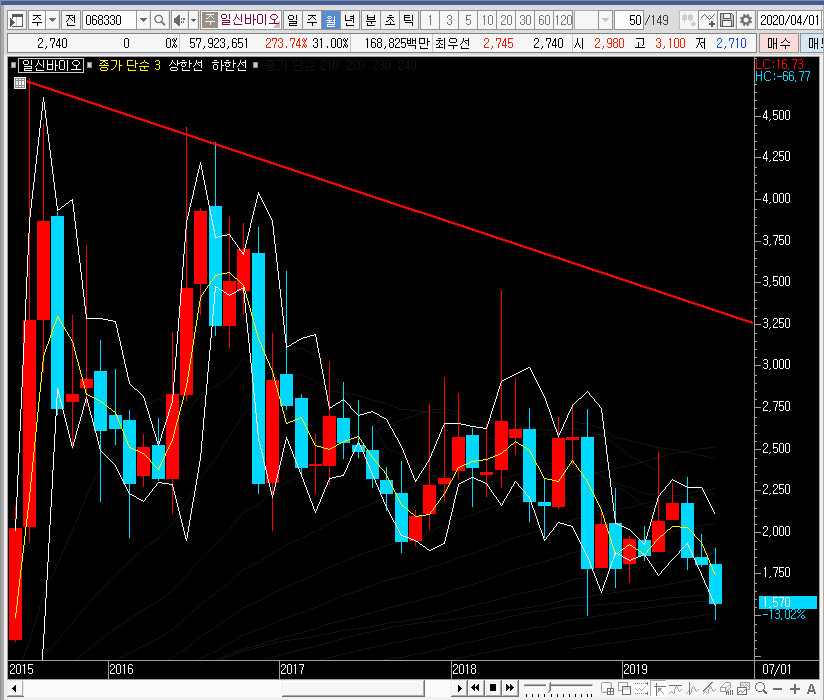Select interval 5 button
Image resolution: width=824 pixels, height=700 pixels.
click(468, 20)
